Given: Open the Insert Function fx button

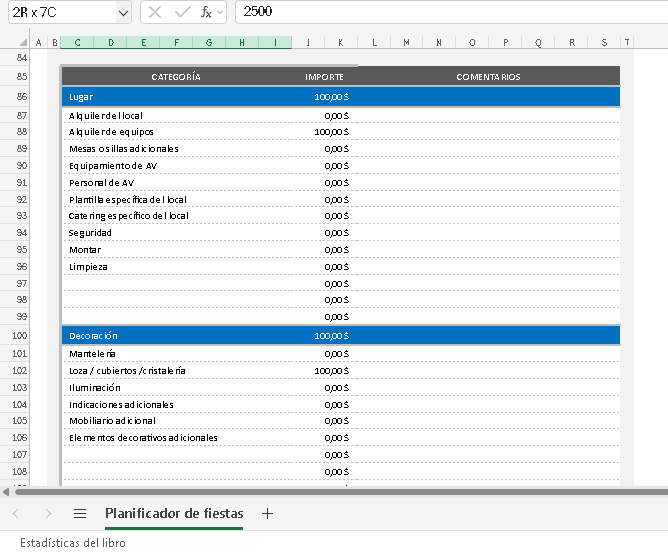Looking at the screenshot, I should [206, 12].
